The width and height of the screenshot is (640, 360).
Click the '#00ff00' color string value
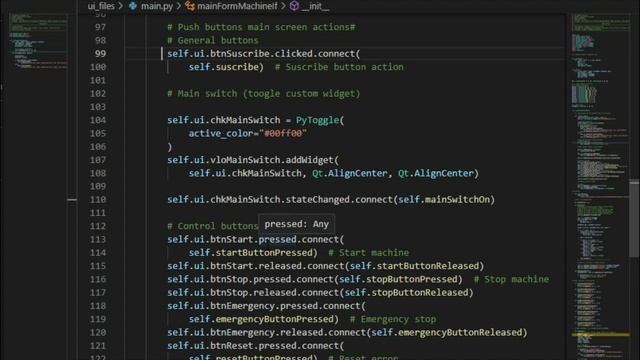(x=282, y=133)
